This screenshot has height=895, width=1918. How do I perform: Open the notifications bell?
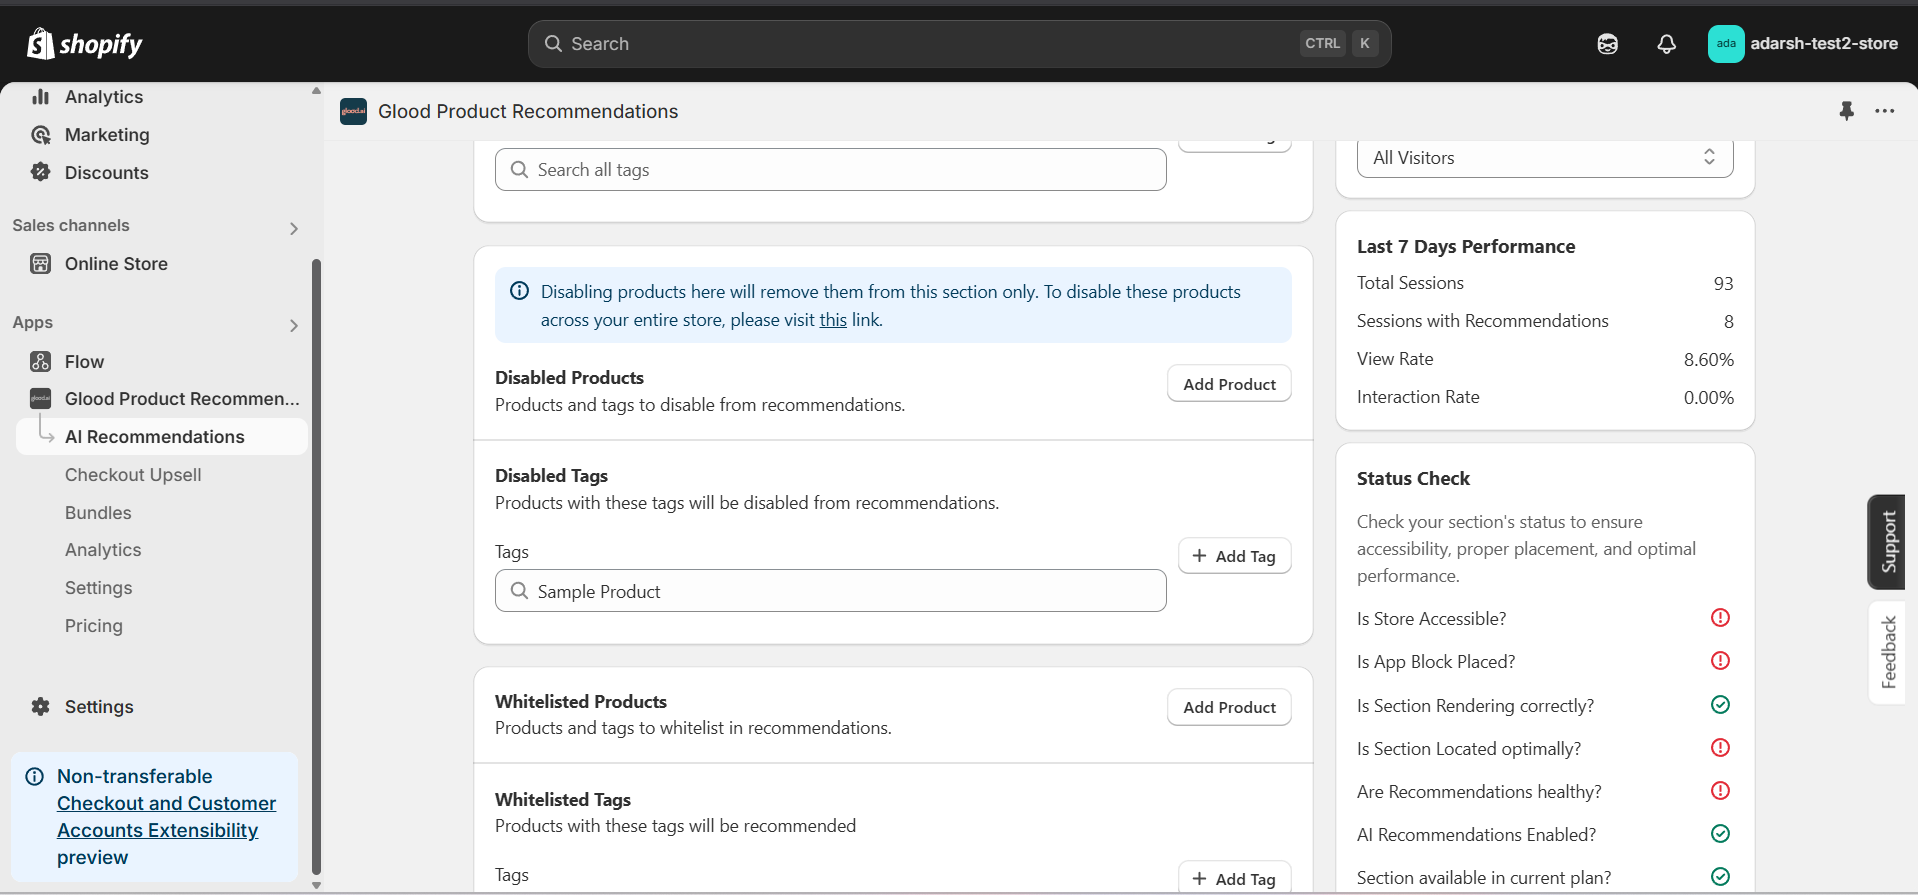1666,44
